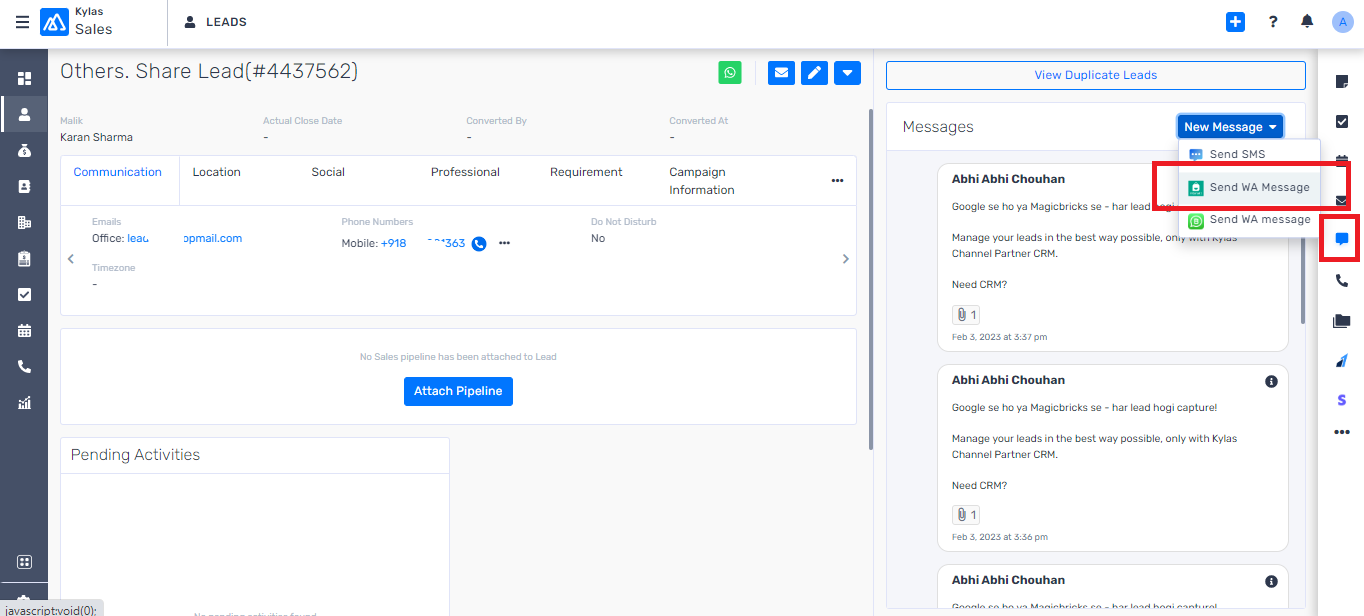Image resolution: width=1364 pixels, height=616 pixels.
Task: Open email compose via envelope icon
Action: [x=781, y=72]
